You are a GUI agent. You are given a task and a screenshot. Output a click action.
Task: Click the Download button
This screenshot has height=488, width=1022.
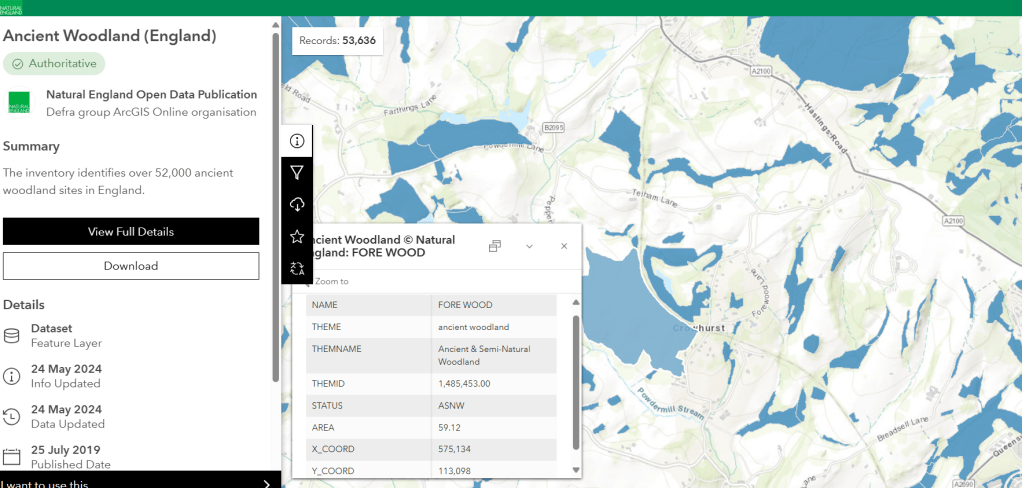pos(131,266)
